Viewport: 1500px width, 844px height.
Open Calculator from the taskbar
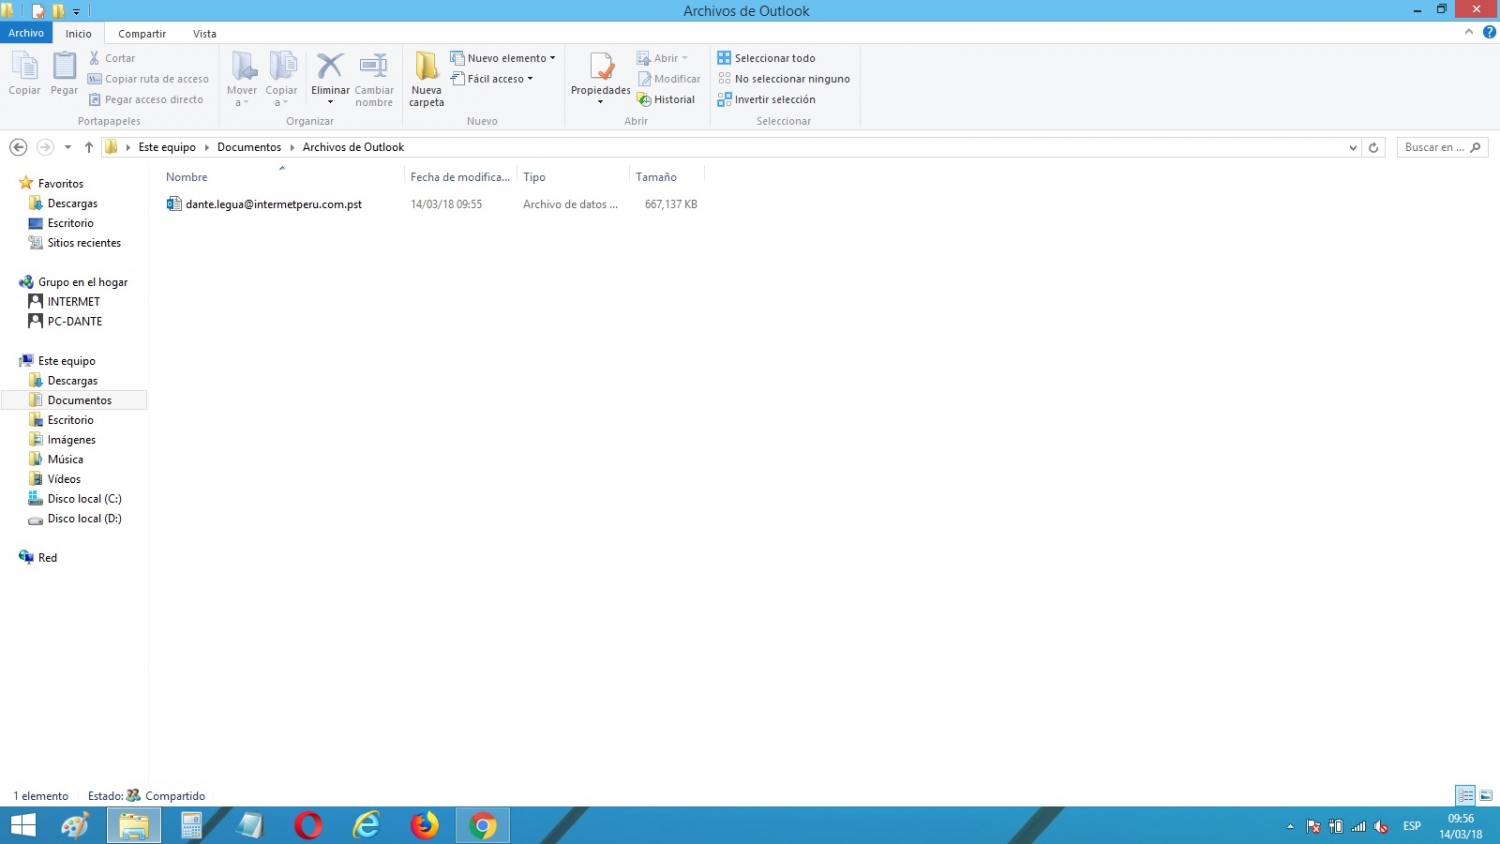pos(191,826)
